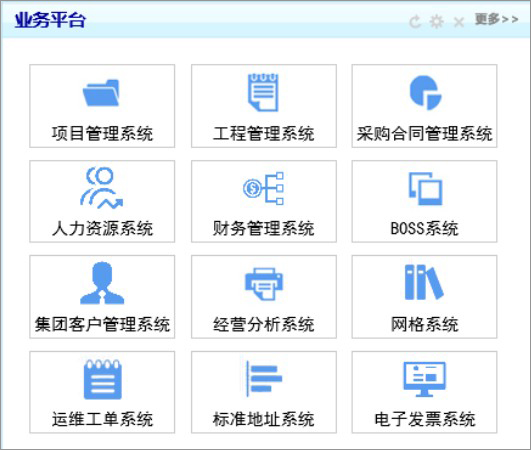531x450 pixels.
Task: Open panel settings gear icon
Action: click(437, 22)
